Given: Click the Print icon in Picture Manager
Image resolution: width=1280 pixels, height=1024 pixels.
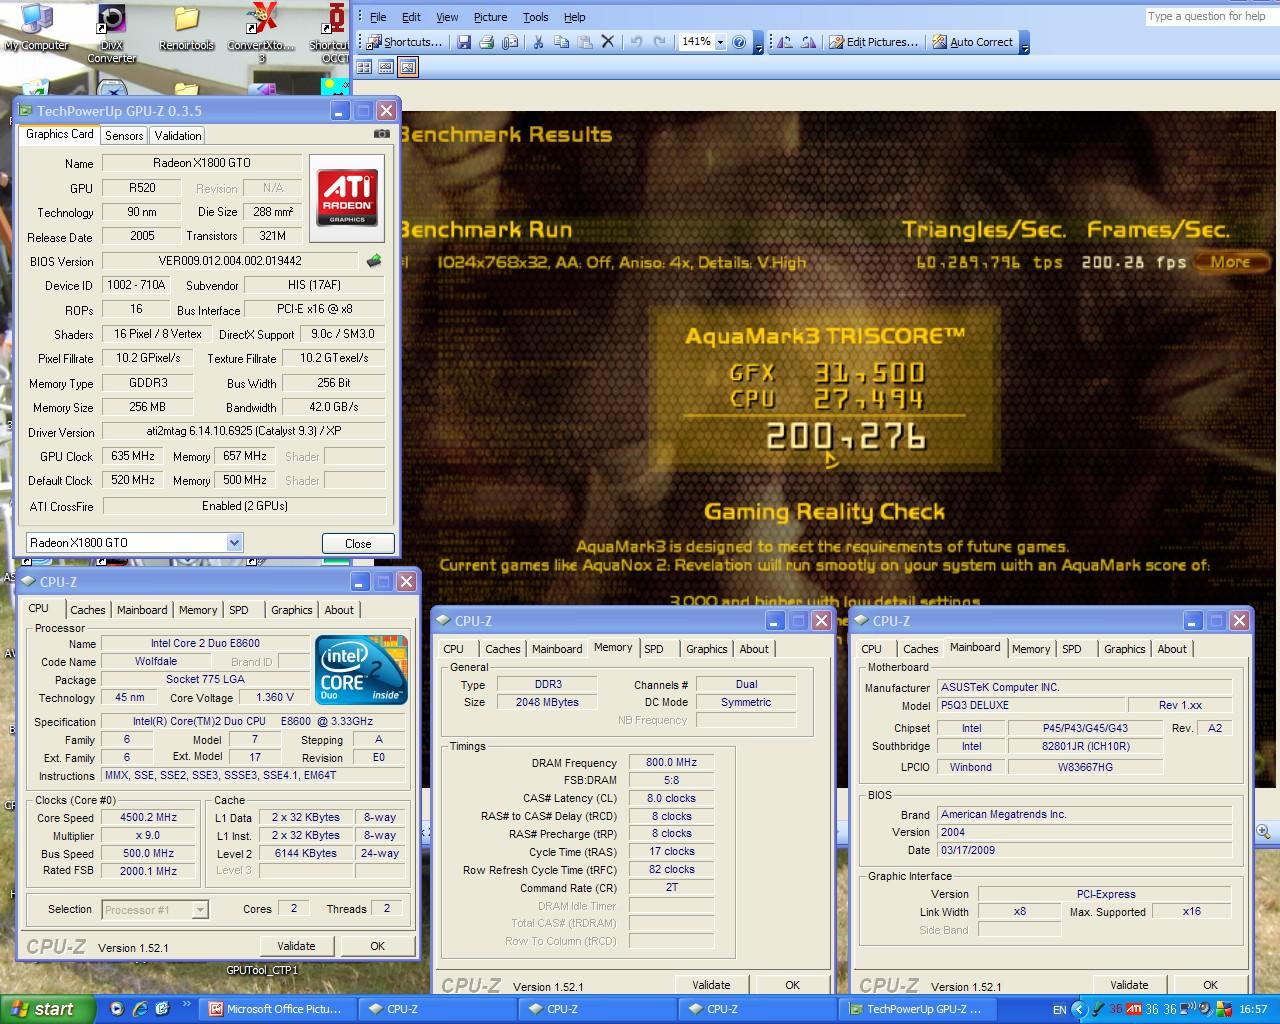Looking at the screenshot, I should coord(487,42).
